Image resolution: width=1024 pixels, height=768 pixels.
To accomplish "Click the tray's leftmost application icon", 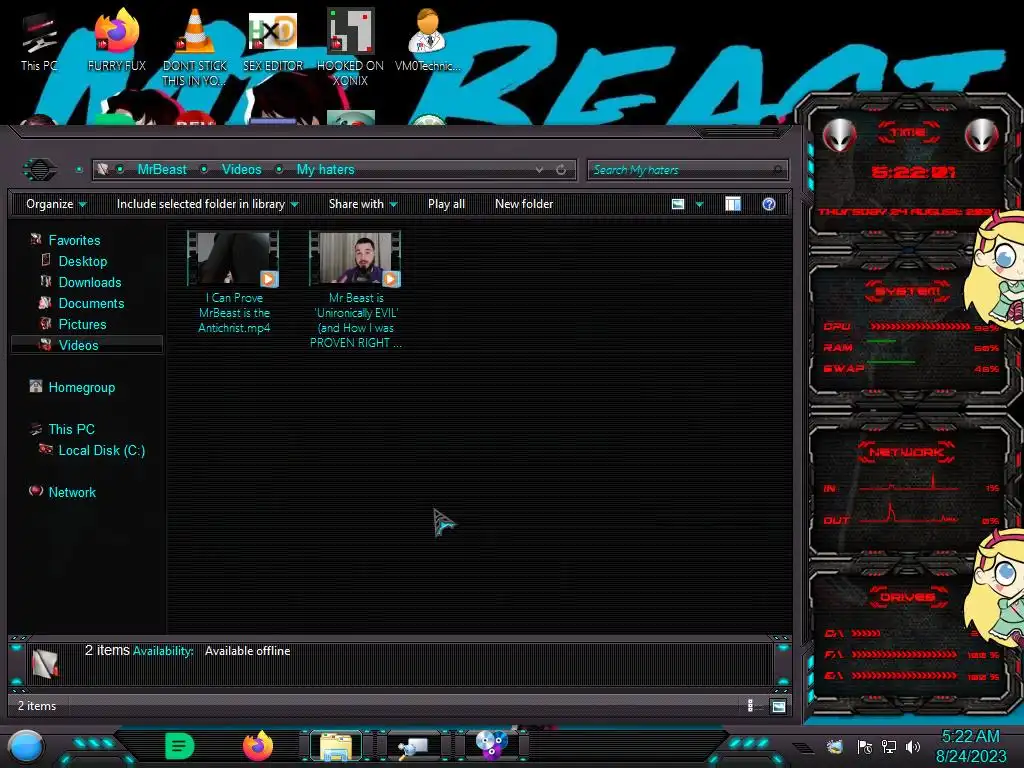I will pyautogui.click(x=834, y=746).
